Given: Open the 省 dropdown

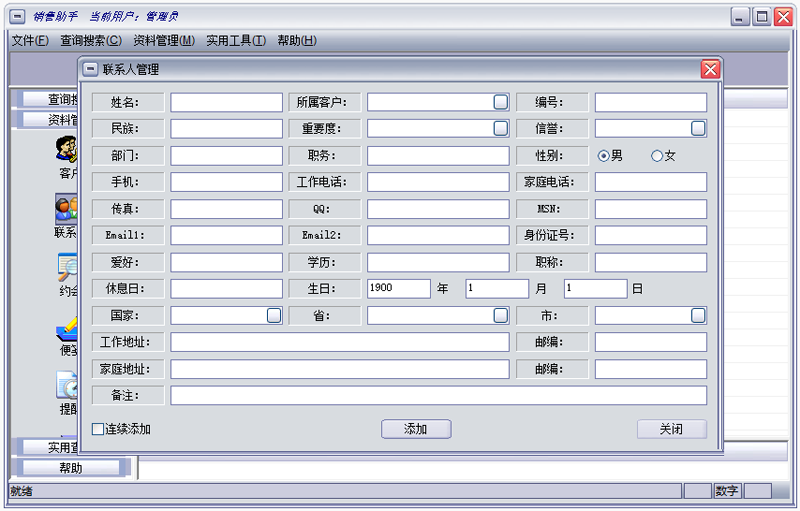Looking at the screenshot, I should point(501,315).
